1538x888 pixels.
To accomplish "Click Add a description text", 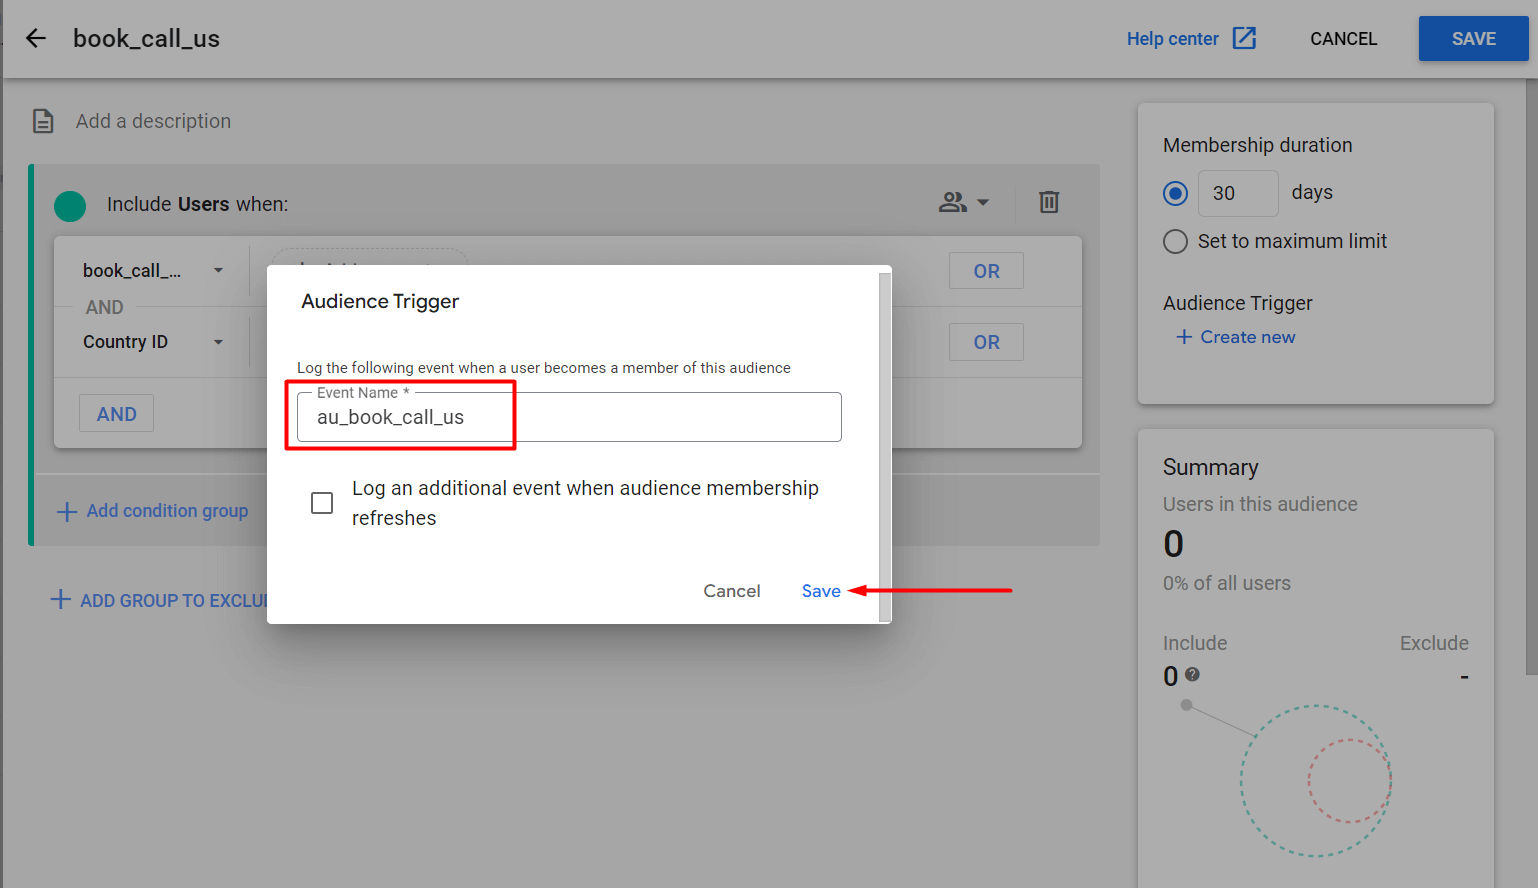I will click(153, 121).
